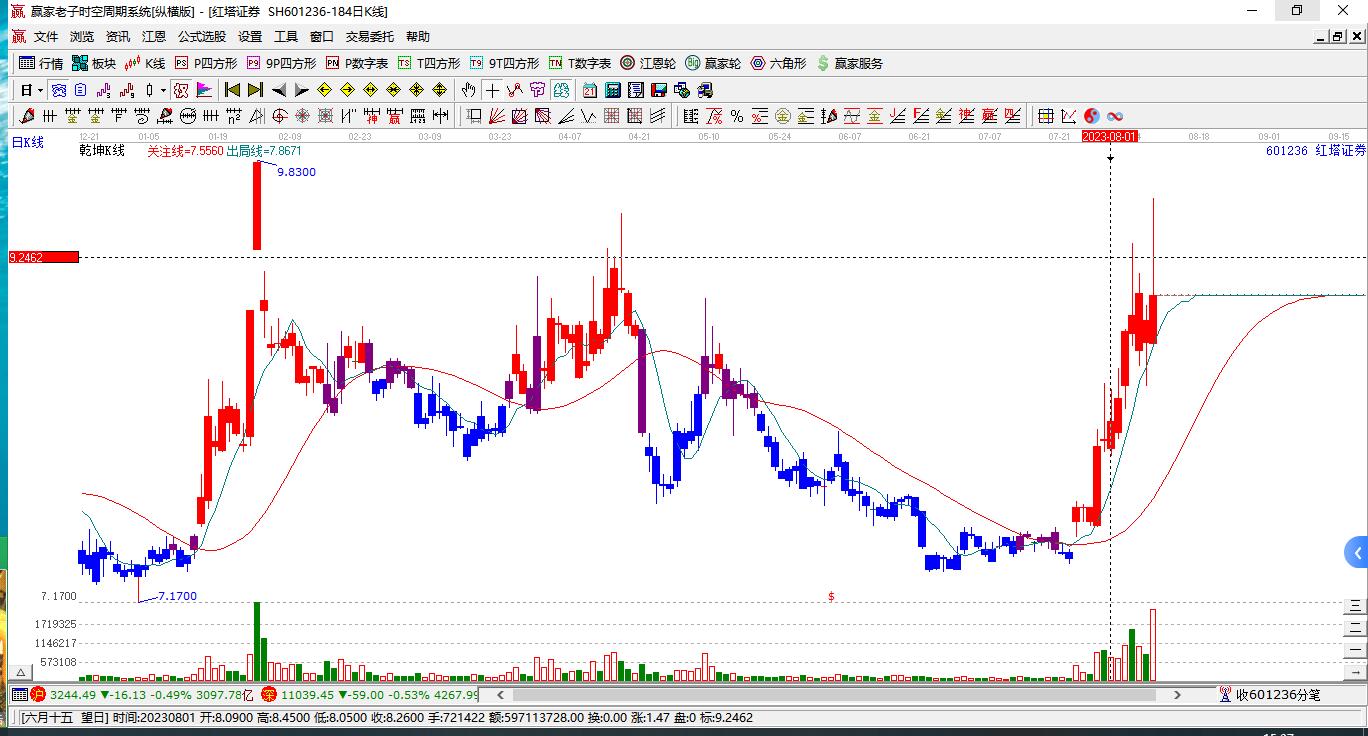This screenshot has width=1368, height=736.
Task: Open the 江恩轮 Gann wheel
Action: (648, 63)
